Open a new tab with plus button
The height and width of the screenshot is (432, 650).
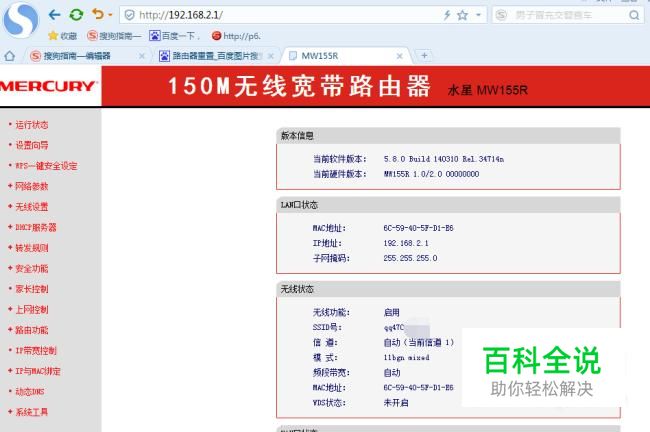coord(424,56)
